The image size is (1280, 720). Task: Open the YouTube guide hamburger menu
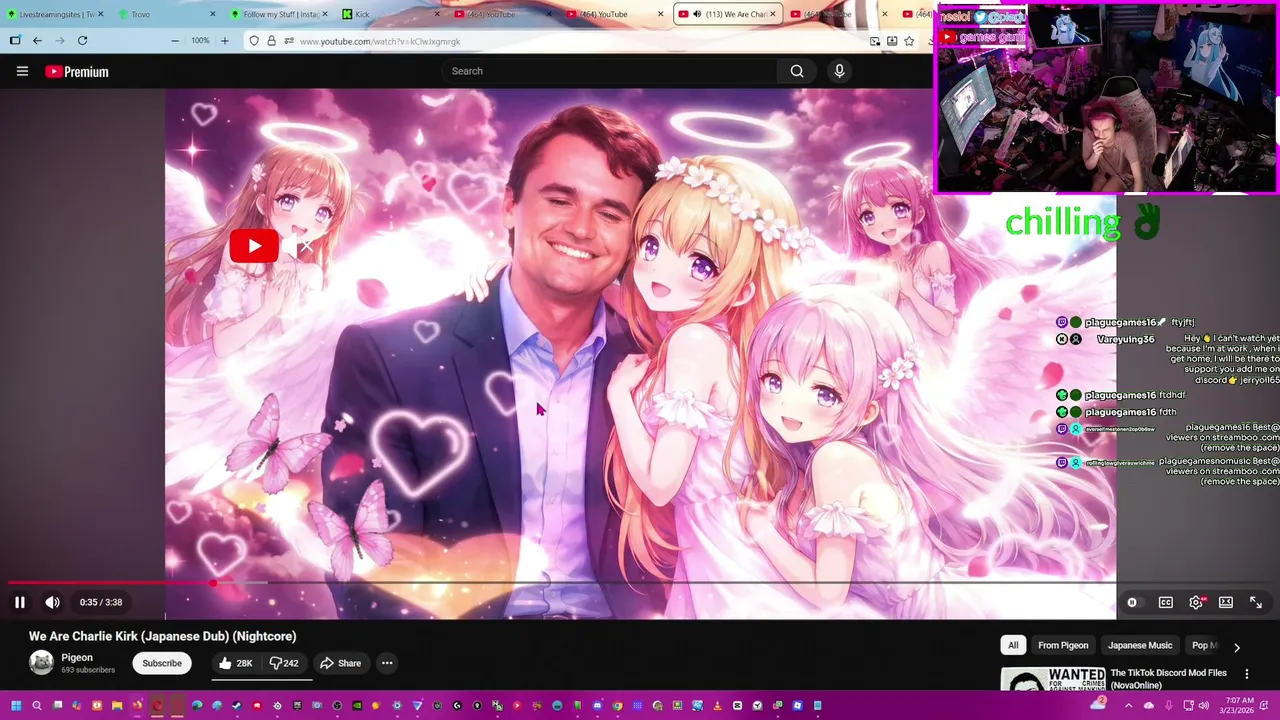tap(22, 71)
